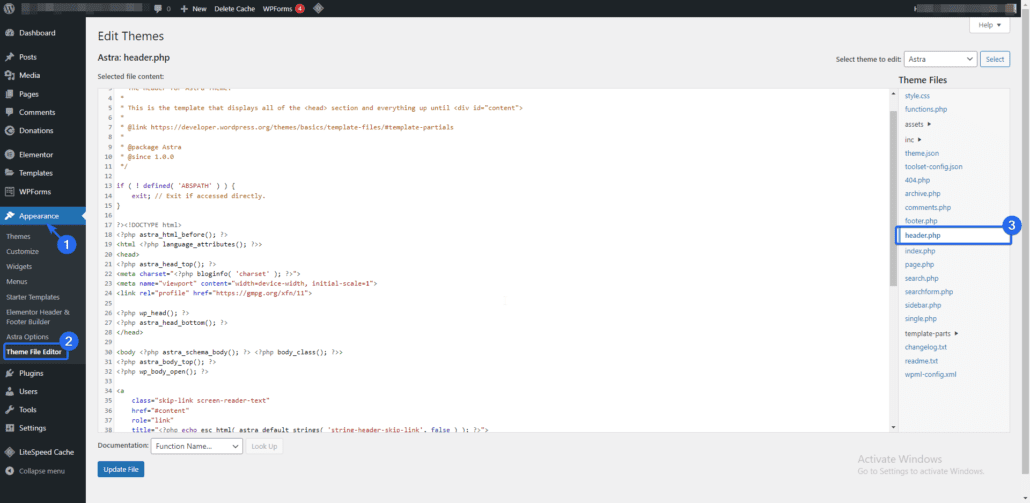Open search.php theme file
Screen dimensions: 1030x503
922,278
